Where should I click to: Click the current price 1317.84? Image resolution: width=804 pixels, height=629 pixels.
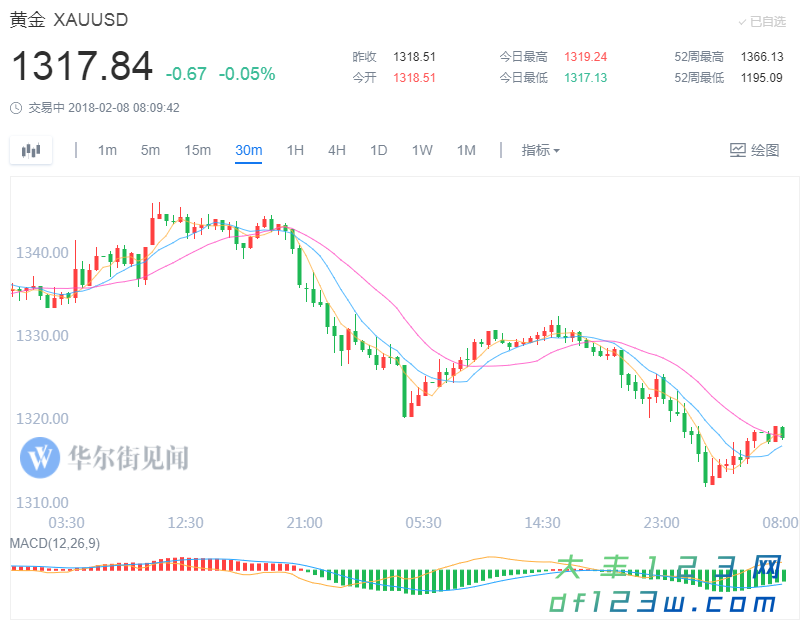pos(82,67)
